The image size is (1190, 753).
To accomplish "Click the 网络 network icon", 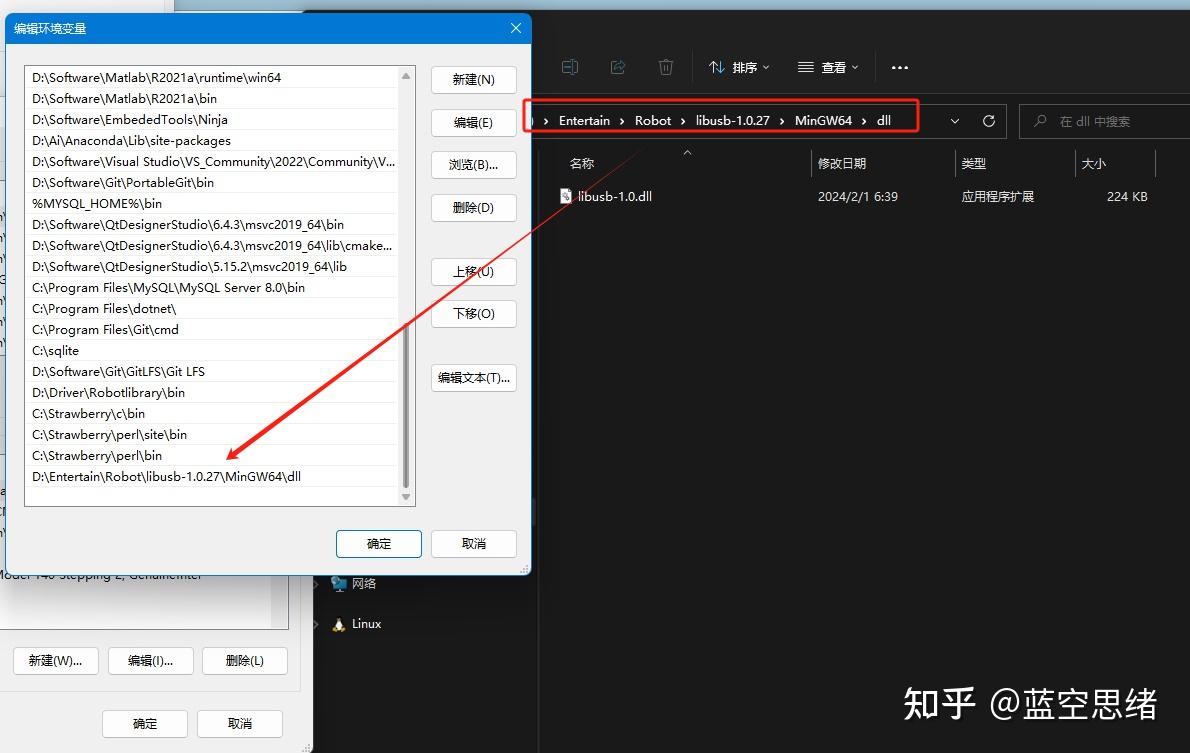I will point(338,584).
